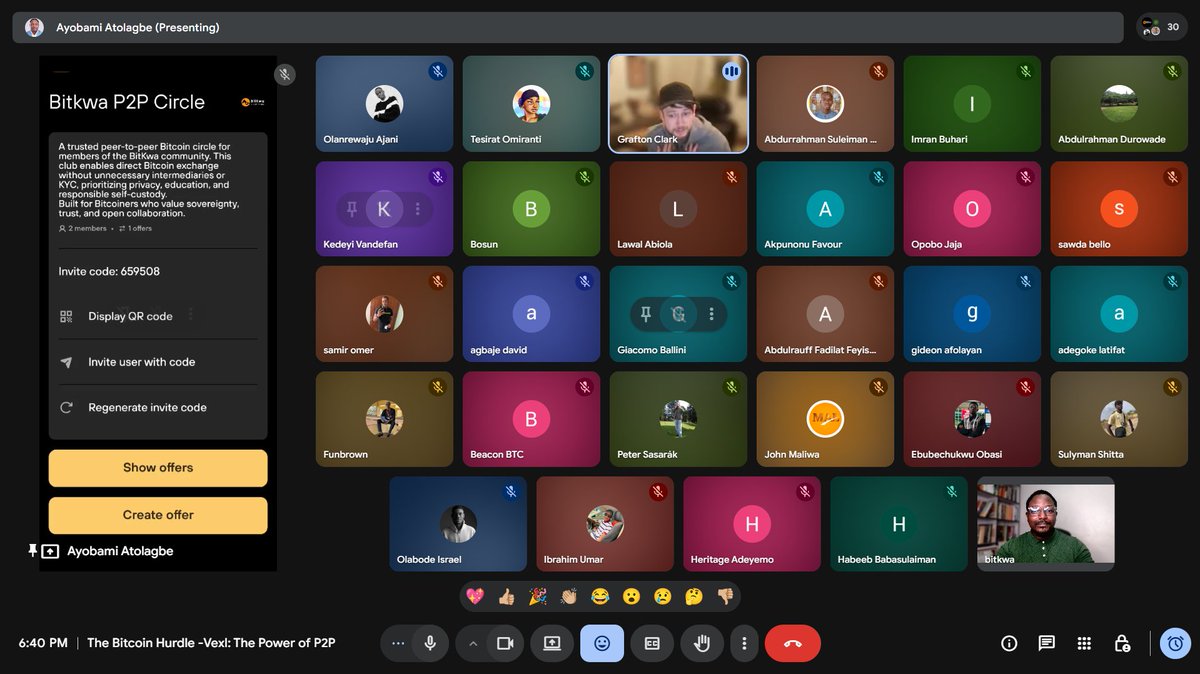Select Regenerate invite code option

click(x=158, y=408)
